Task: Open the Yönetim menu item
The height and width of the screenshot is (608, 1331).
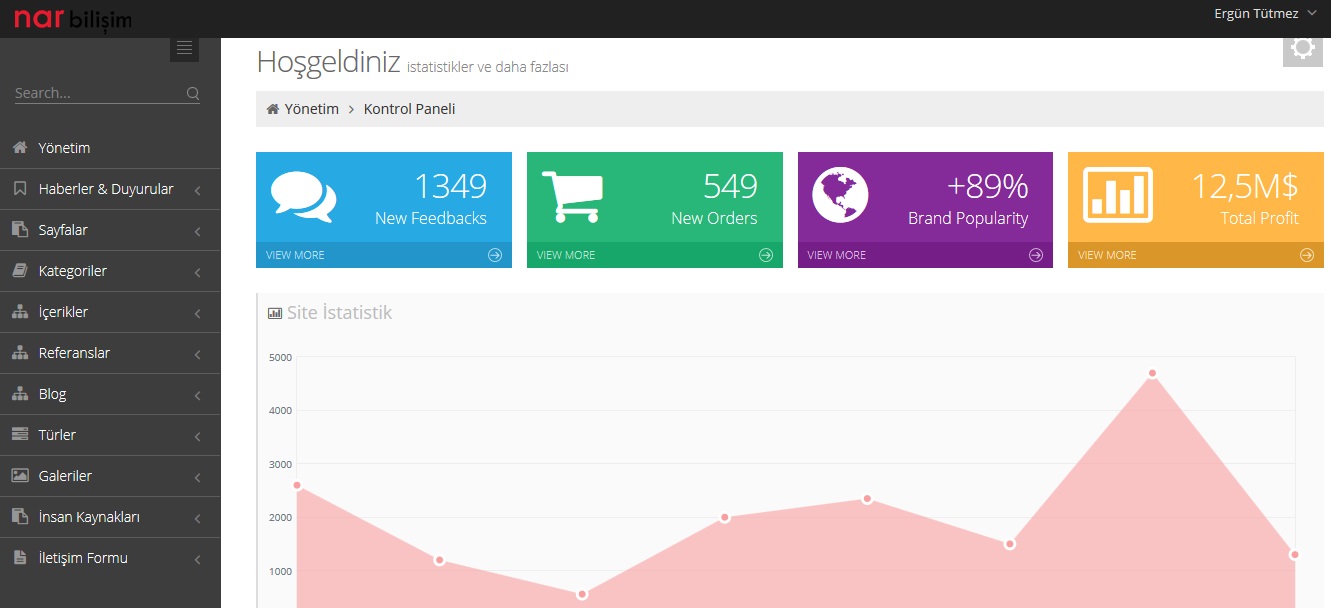Action: click(x=110, y=148)
